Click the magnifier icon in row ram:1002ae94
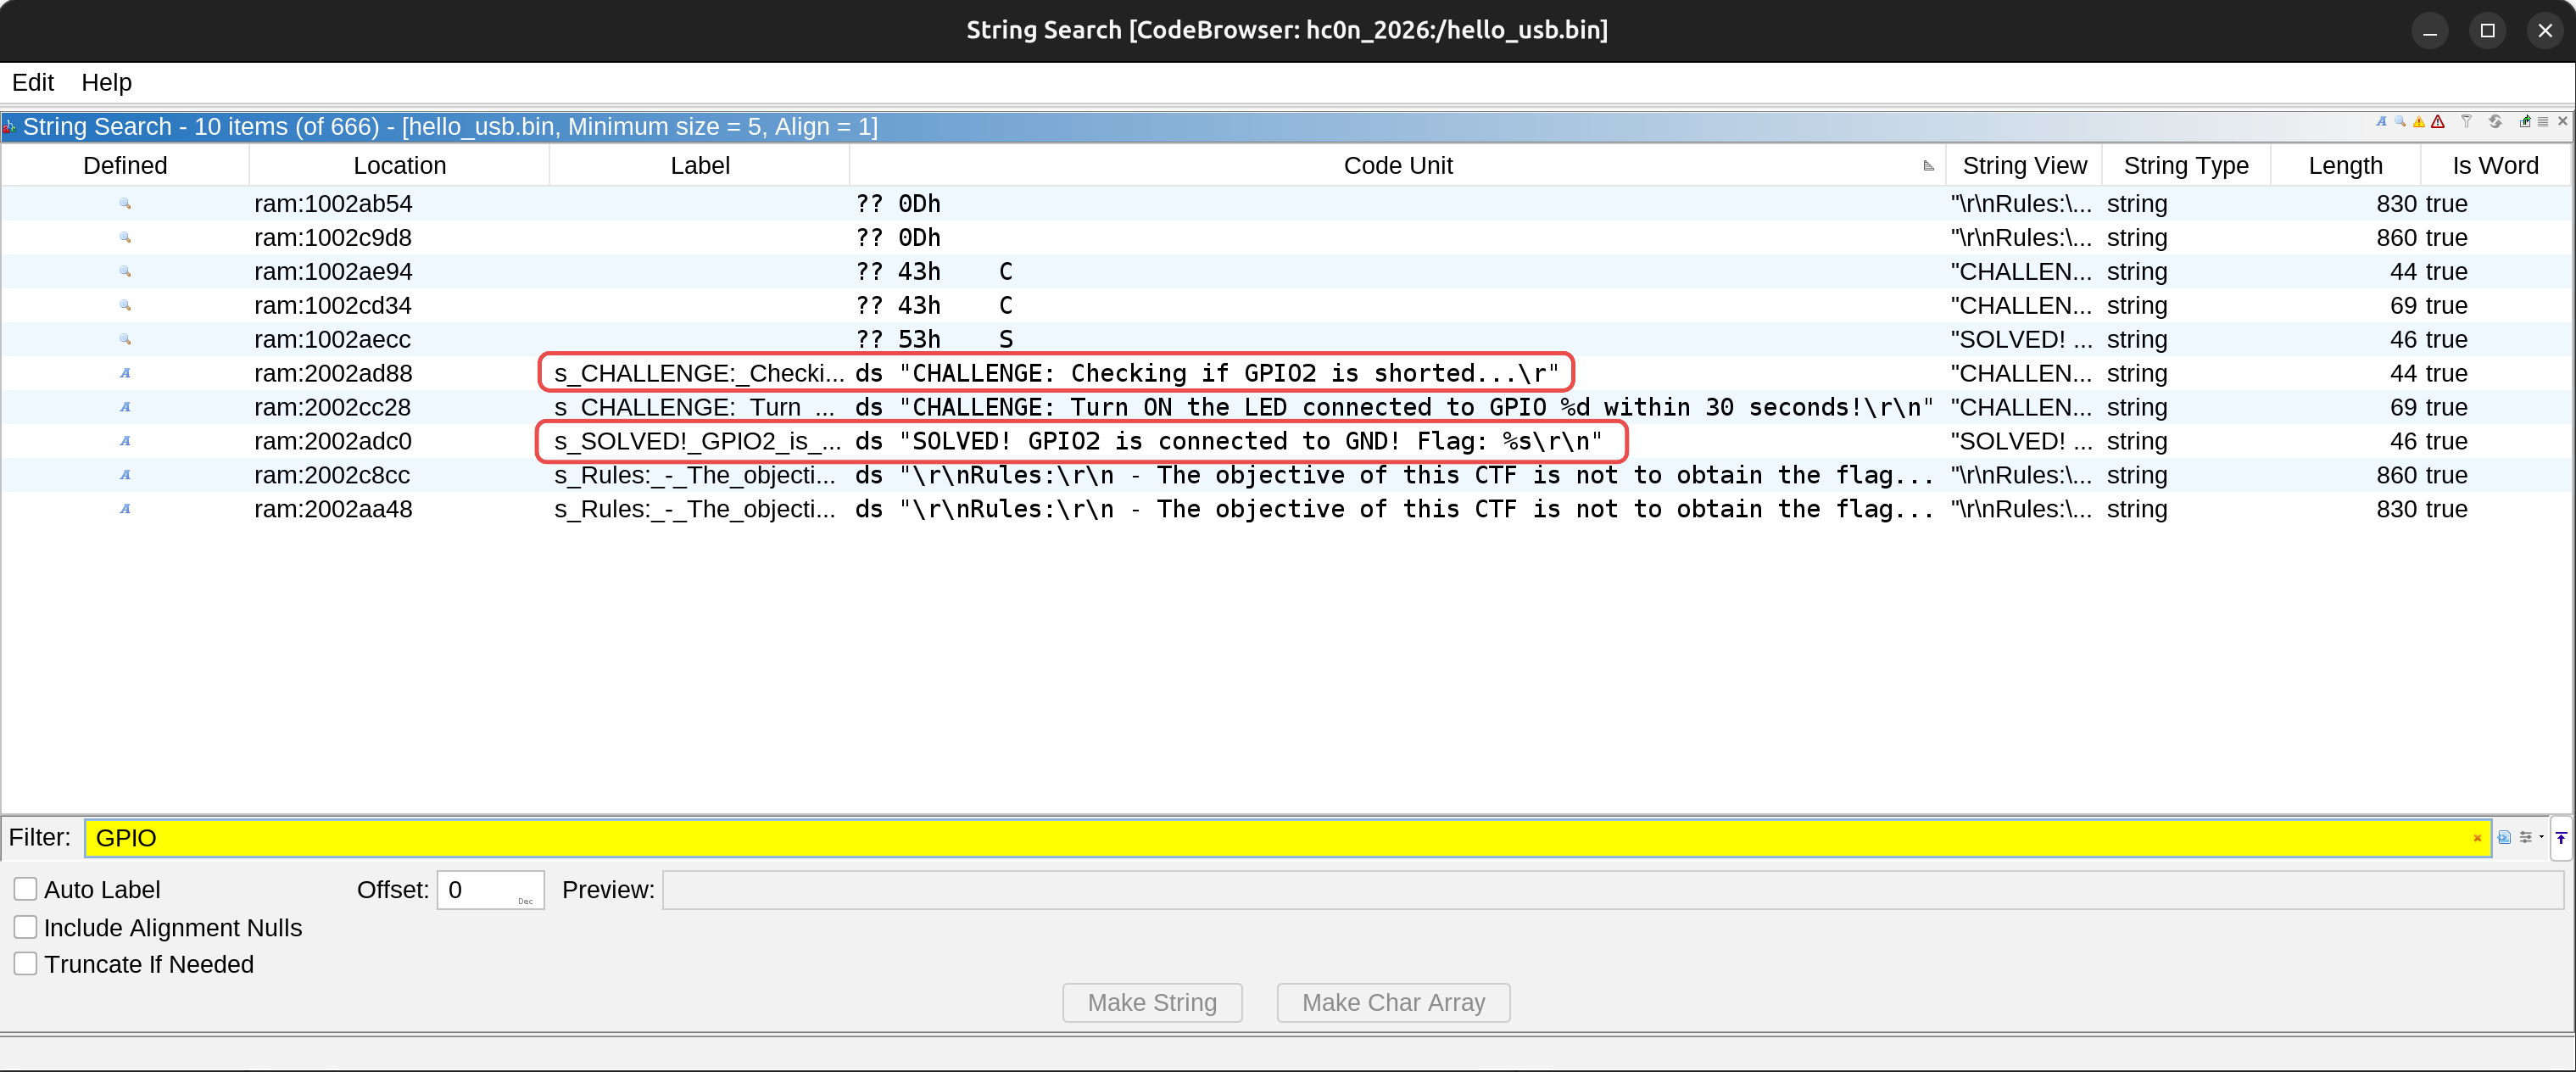Viewport: 2576px width, 1072px height. [125, 272]
